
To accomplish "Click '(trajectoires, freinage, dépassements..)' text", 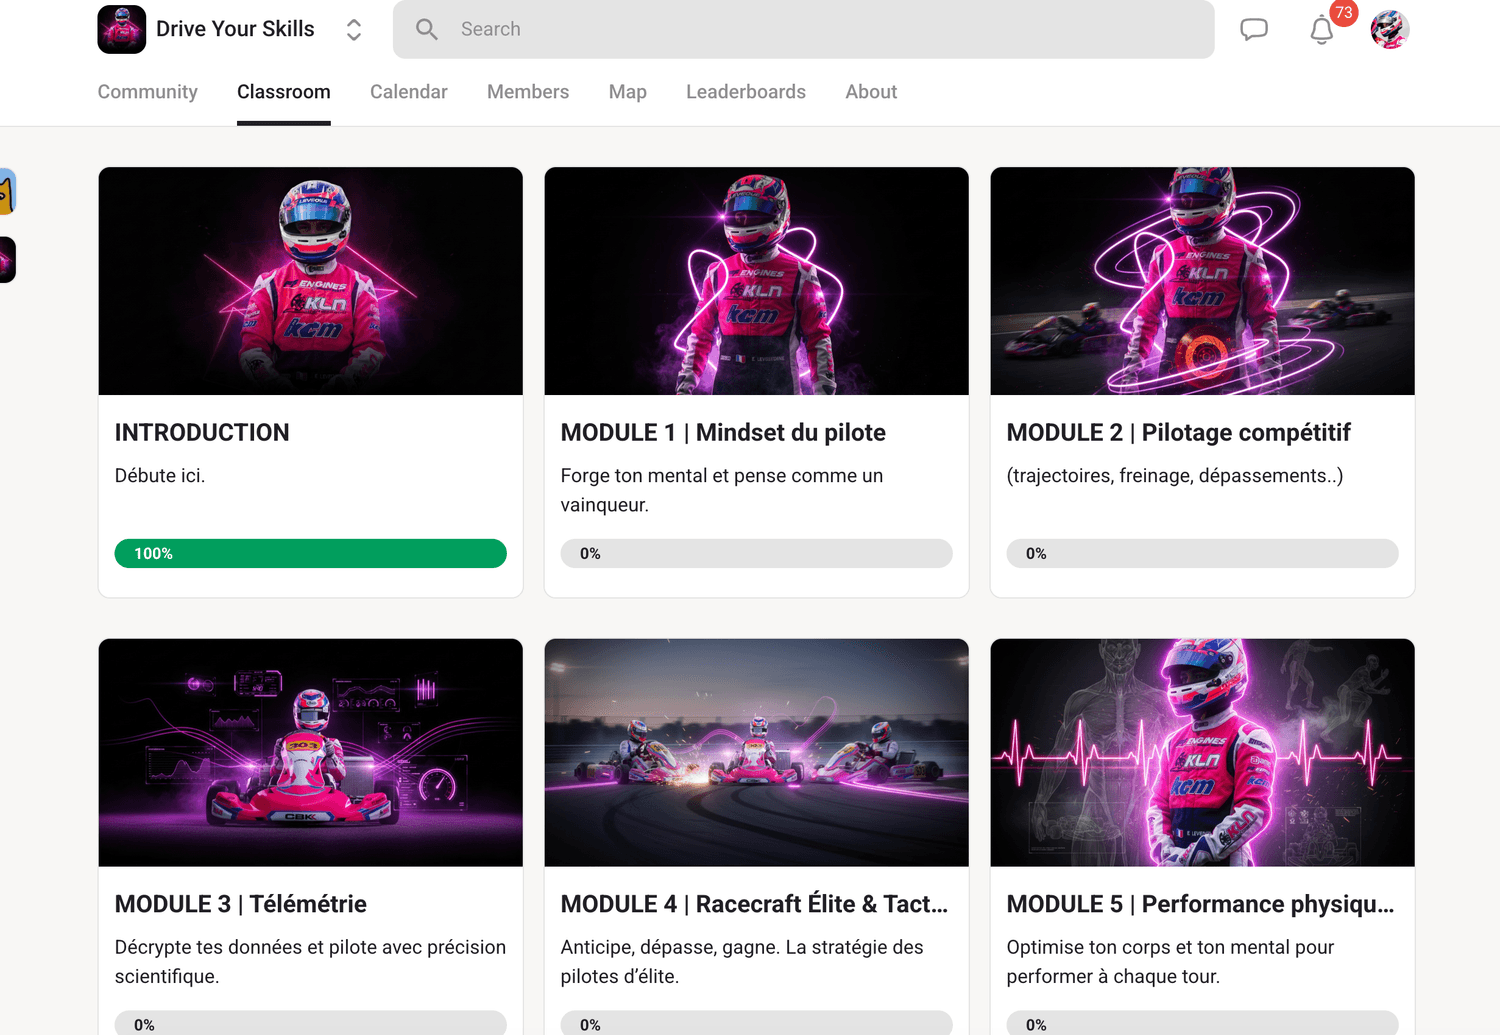I will 1175,476.
